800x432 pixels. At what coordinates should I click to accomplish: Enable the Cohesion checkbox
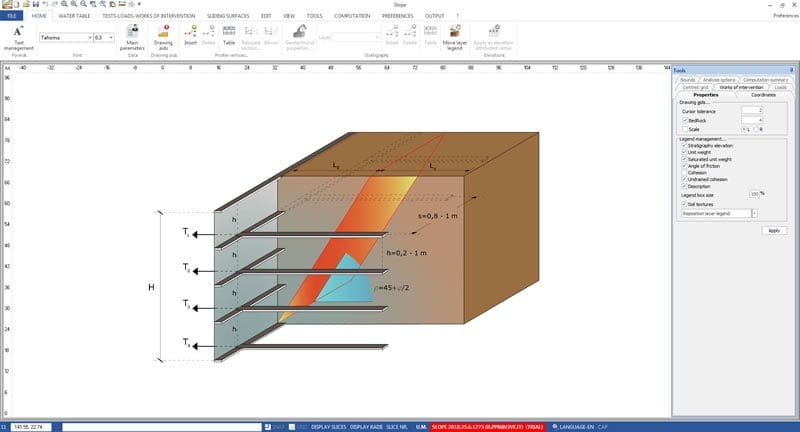click(684, 172)
